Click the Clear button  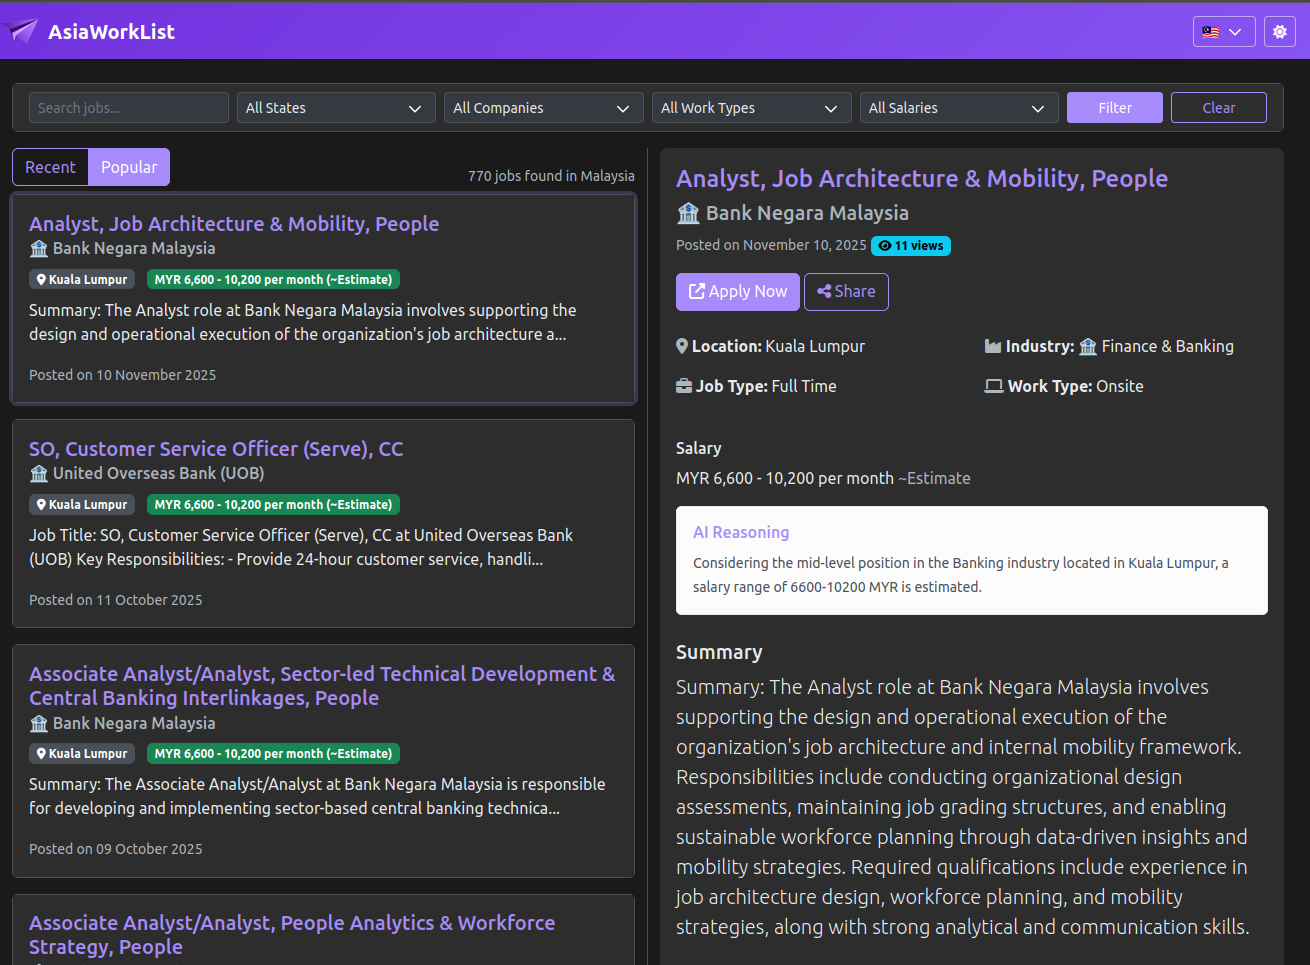[1219, 108]
